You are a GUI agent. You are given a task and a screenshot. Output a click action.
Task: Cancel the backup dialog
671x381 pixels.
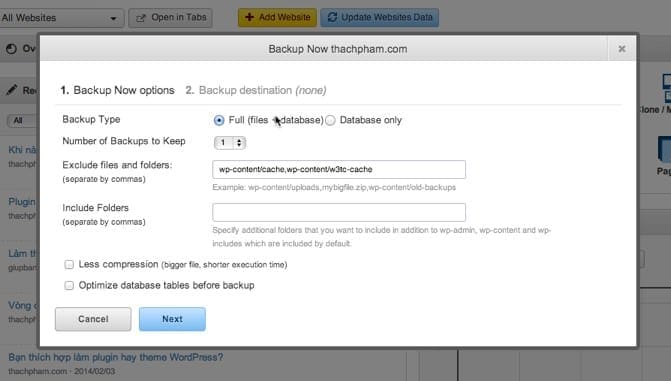(x=93, y=319)
